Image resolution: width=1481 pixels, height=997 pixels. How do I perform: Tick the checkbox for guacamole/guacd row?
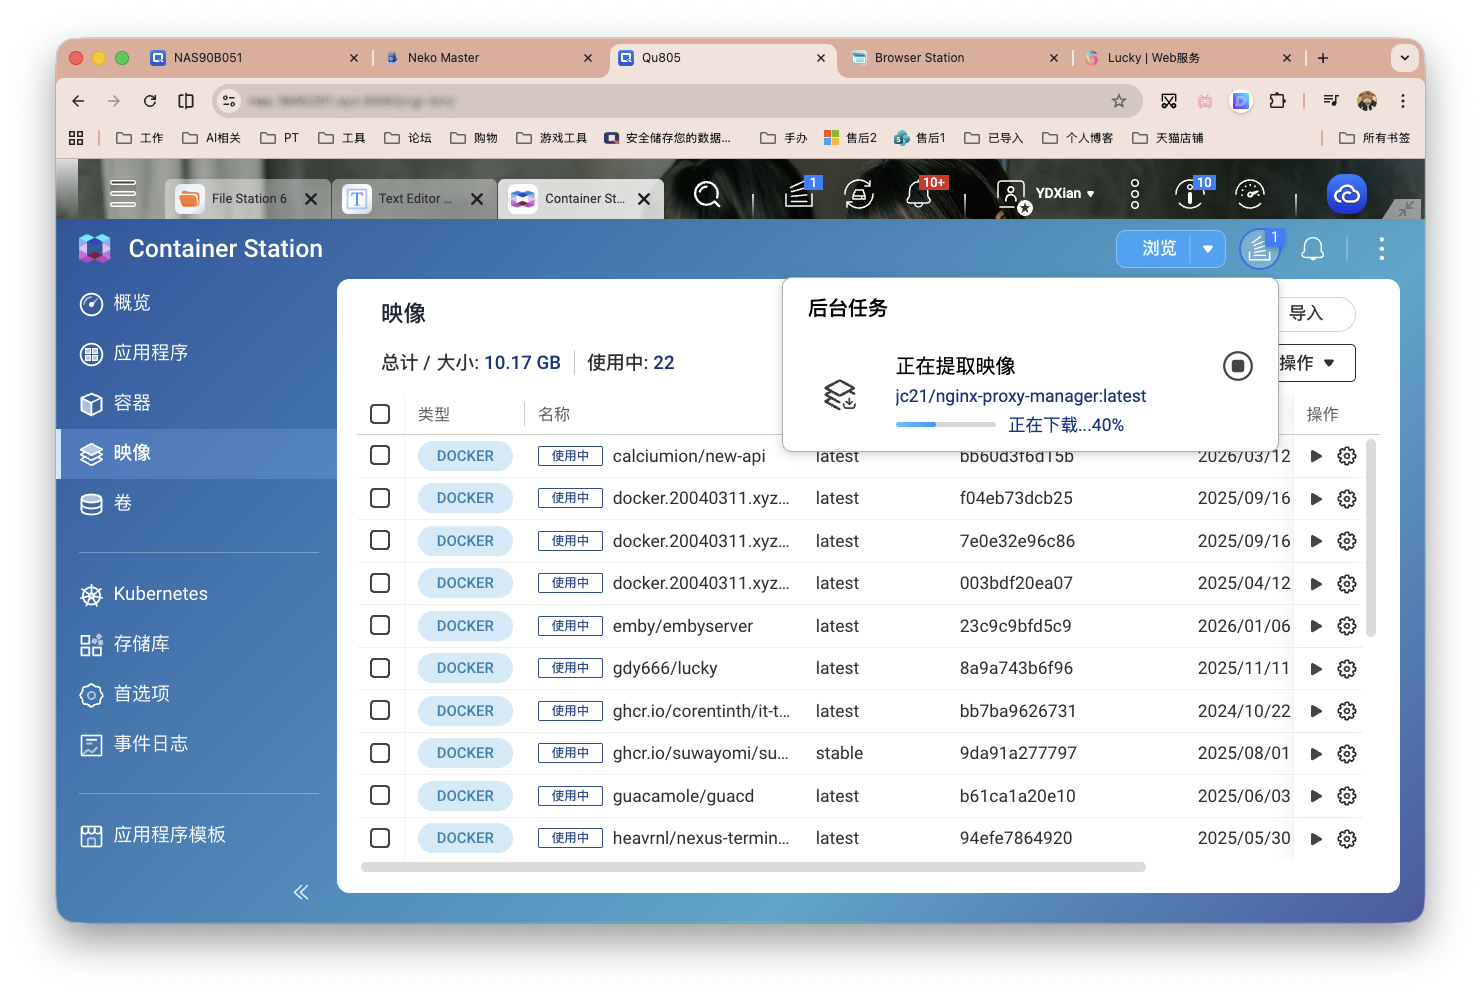click(x=380, y=795)
